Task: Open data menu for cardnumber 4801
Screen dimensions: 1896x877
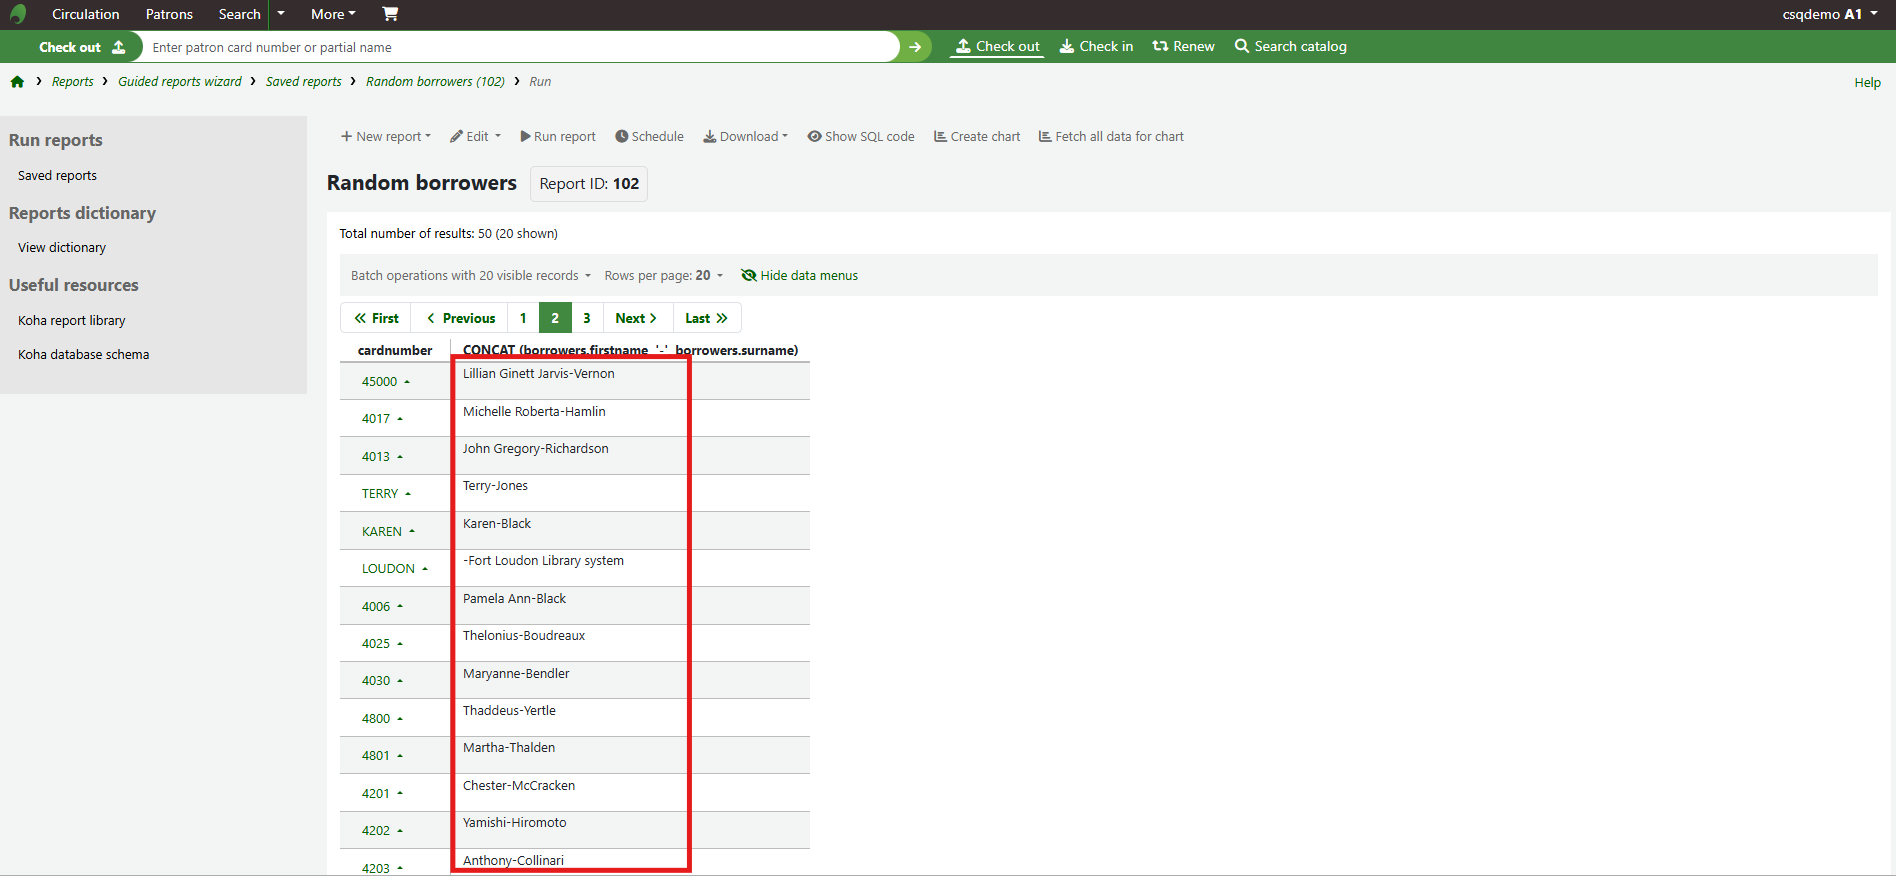Action: (x=382, y=756)
